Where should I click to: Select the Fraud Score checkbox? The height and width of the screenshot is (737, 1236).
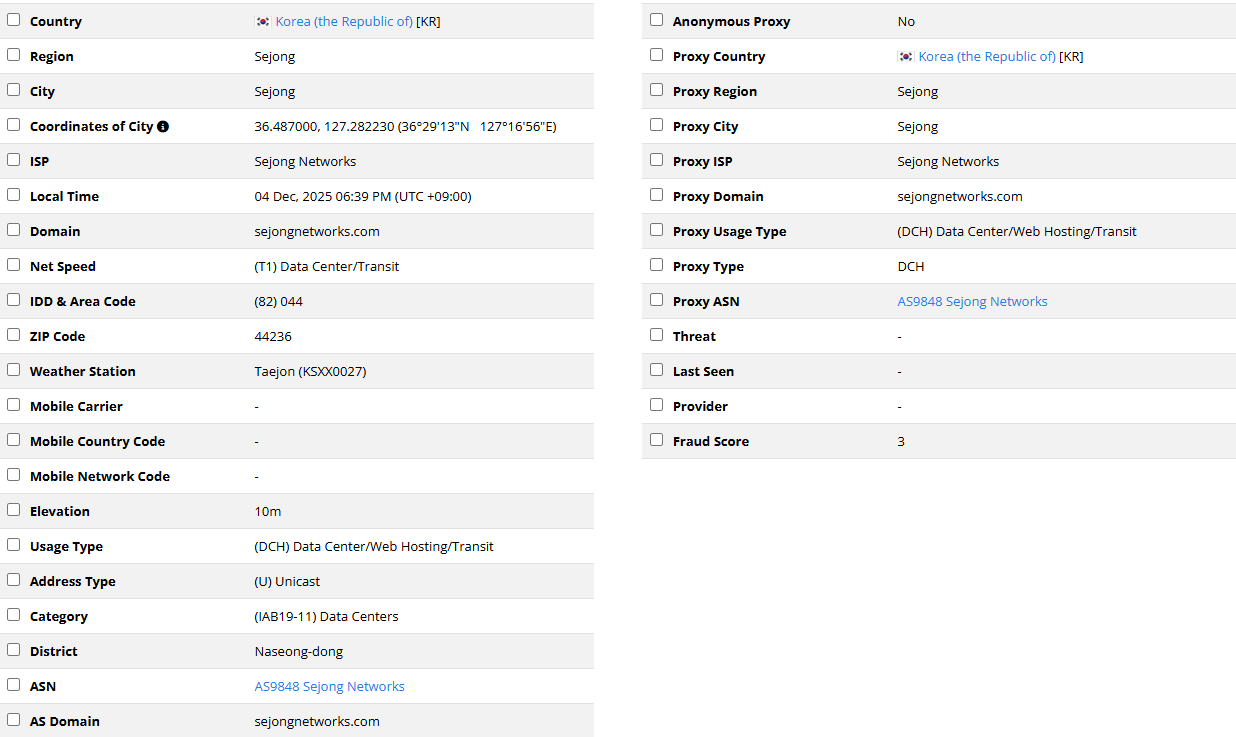click(x=657, y=440)
